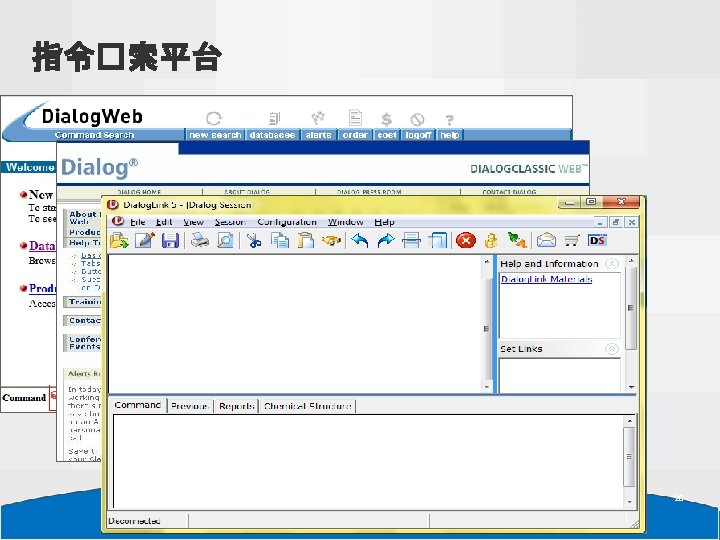720x540 pixels.
Task: Switch to the Reports tab
Action: point(236,406)
